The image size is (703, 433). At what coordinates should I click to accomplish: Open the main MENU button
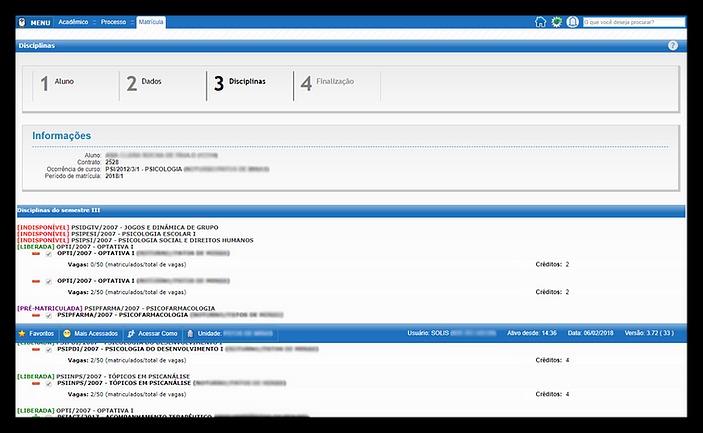click(x=34, y=21)
